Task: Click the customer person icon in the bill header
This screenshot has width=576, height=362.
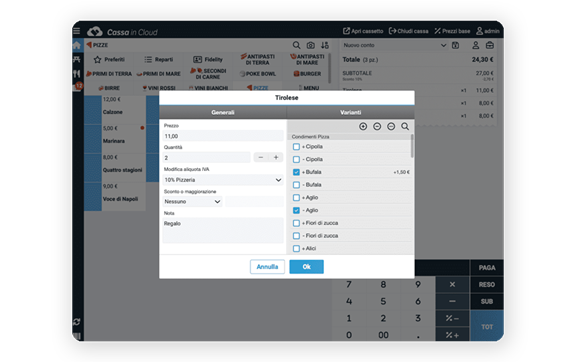Action: 476,45
